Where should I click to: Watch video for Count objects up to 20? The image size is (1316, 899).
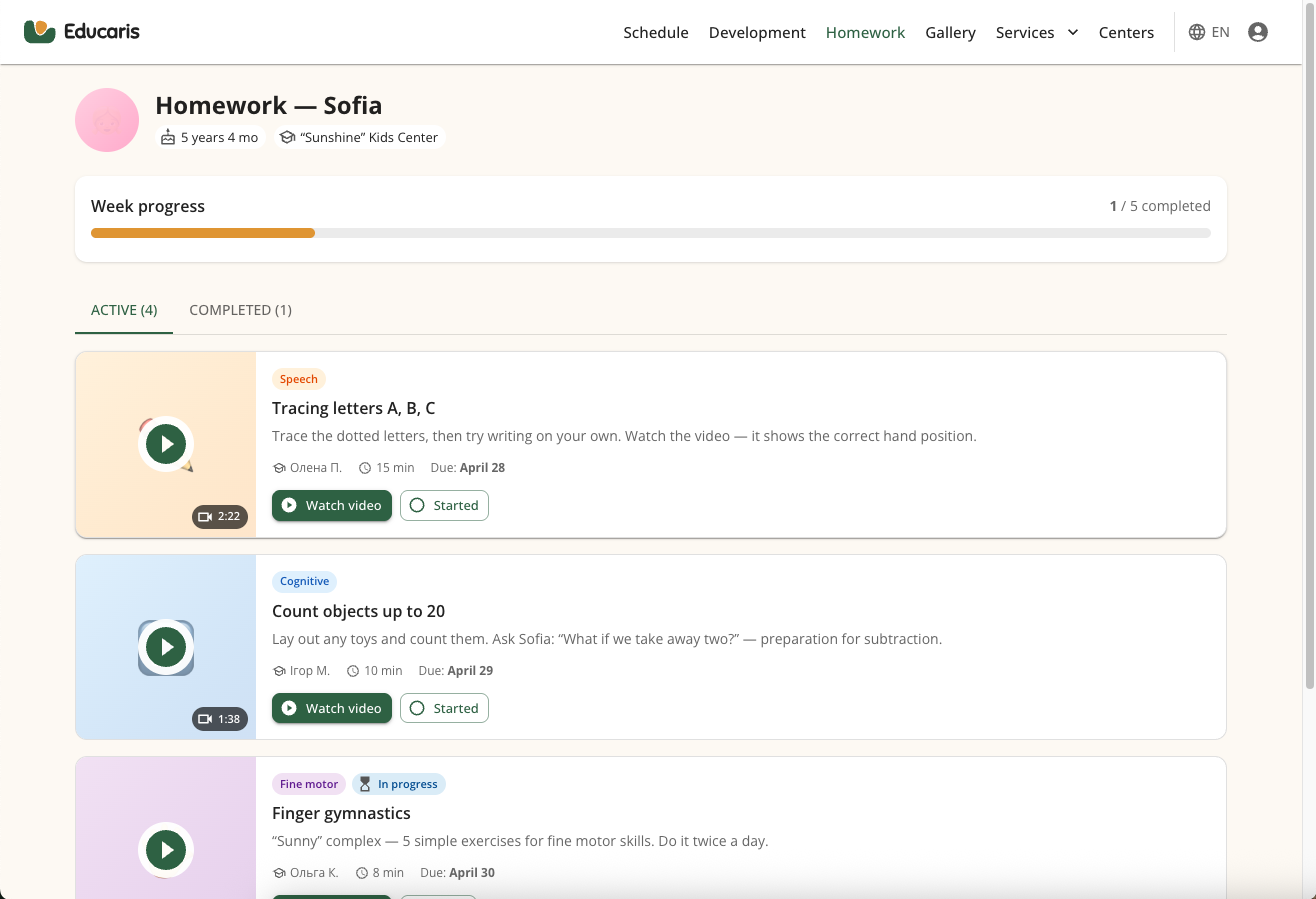pyautogui.click(x=332, y=708)
